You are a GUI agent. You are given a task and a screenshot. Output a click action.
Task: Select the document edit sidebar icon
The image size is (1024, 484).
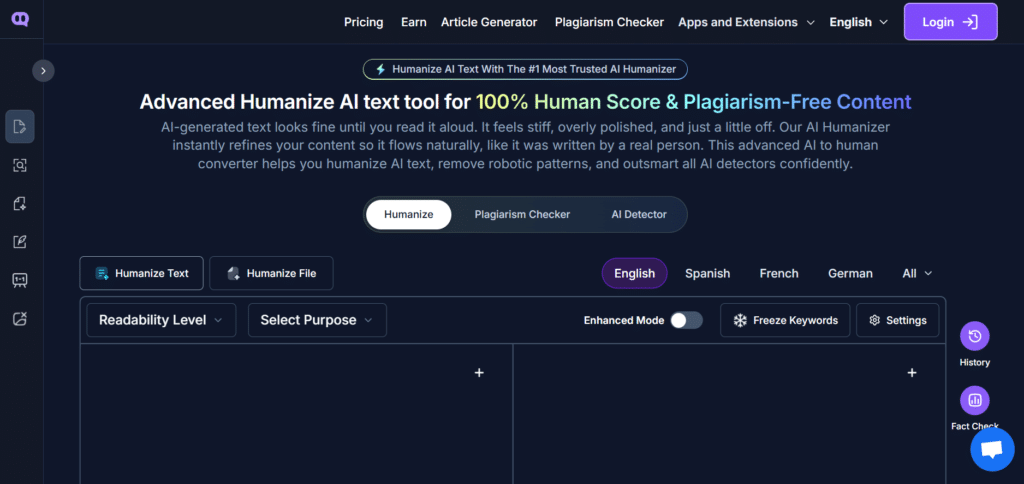click(x=20, y=127)
